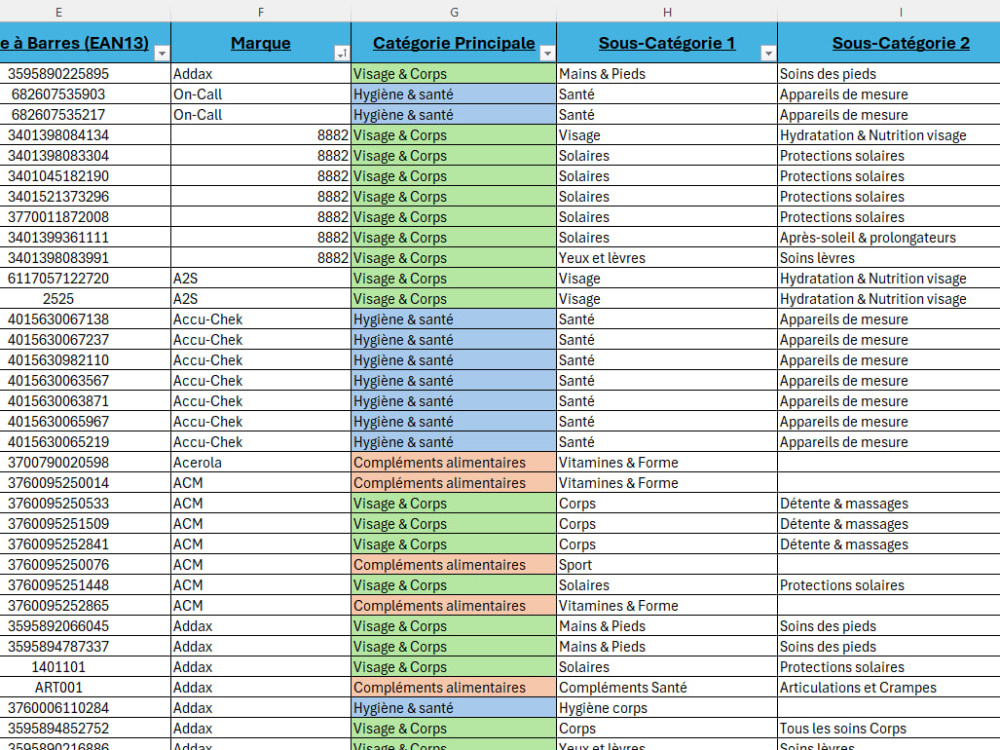
Task: Click Hydratation & Nutrition visage in row 2525
Action: coord(889,299)
